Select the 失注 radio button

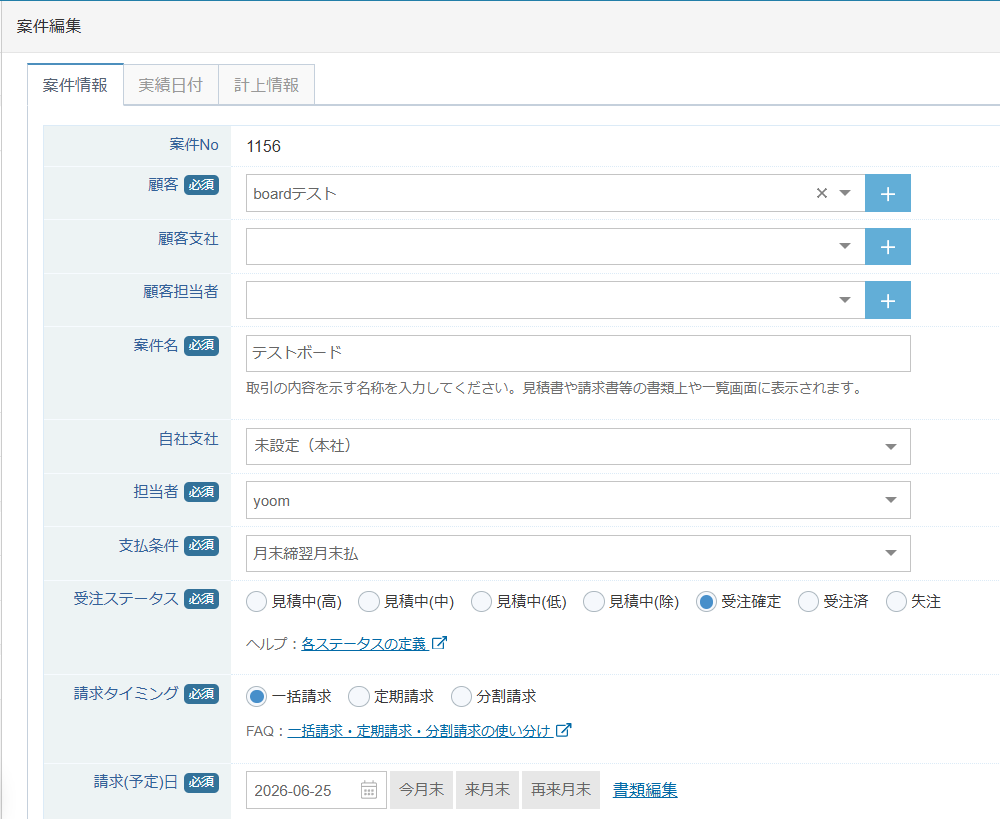(x=896, y=601)
